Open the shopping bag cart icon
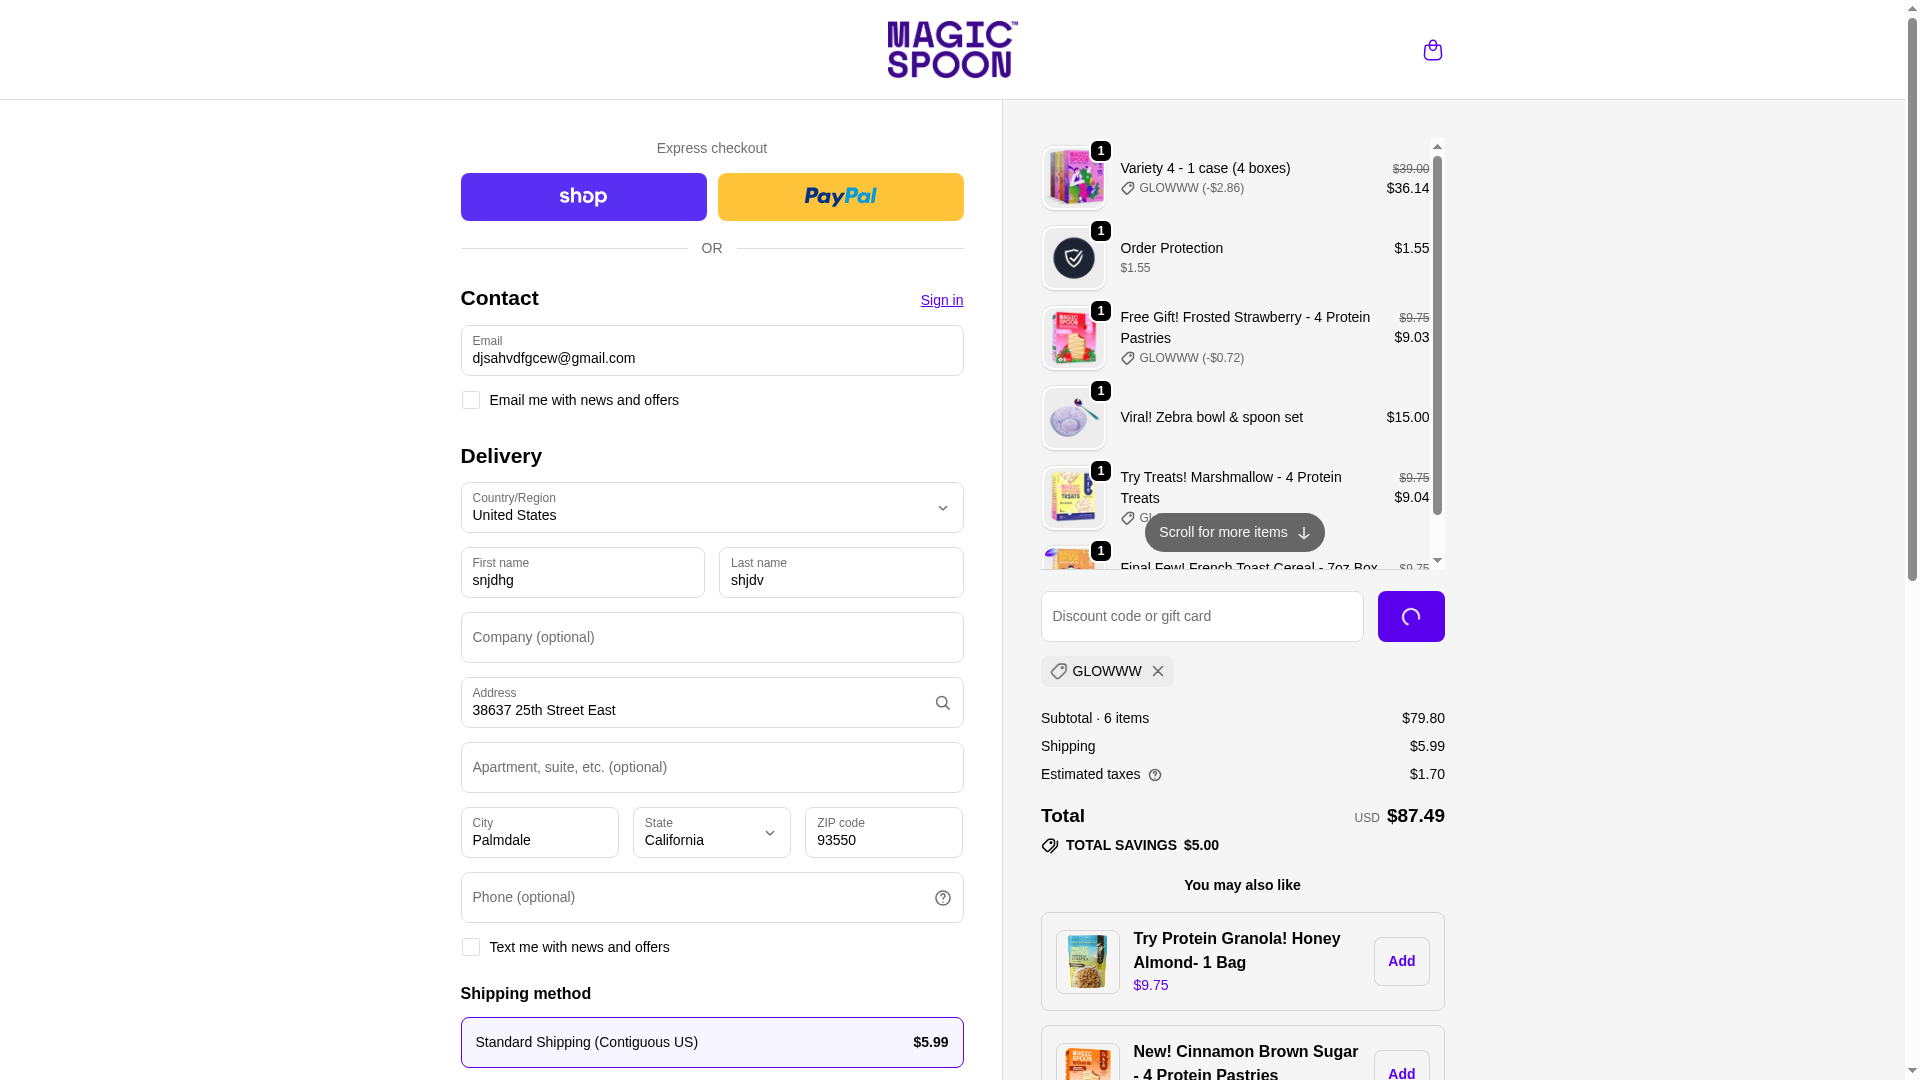 click(1432, 50)
